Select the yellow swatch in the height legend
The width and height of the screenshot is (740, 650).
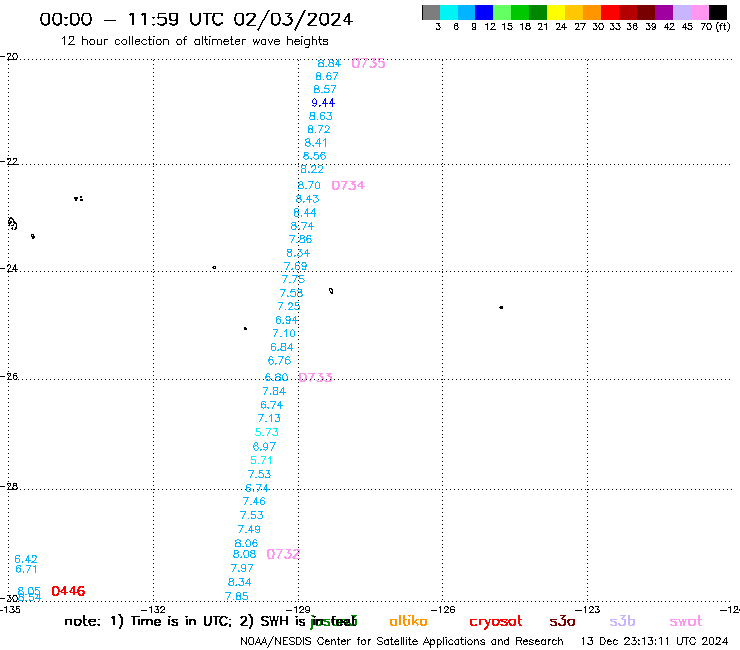556,12
